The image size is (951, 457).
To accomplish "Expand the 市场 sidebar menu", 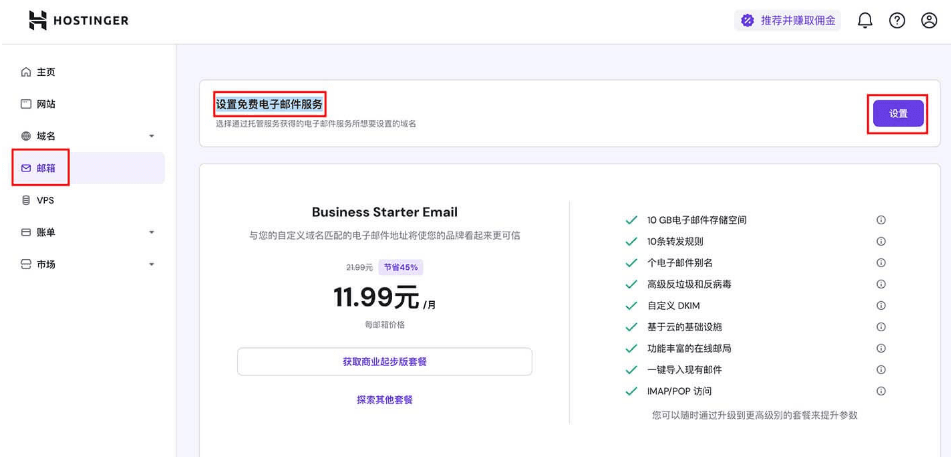I will (x=151, y=264).
